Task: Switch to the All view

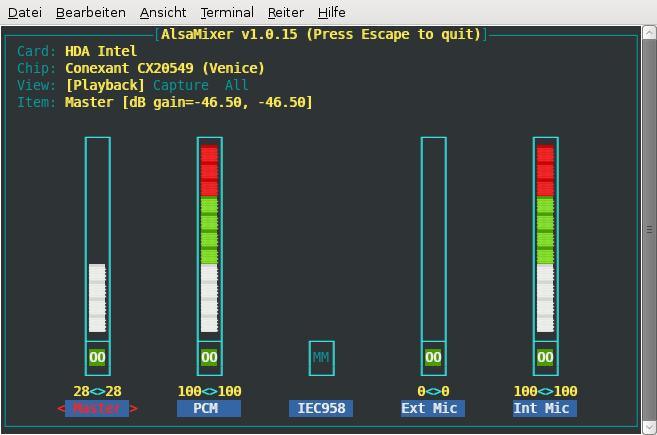Action: (236, 85)
